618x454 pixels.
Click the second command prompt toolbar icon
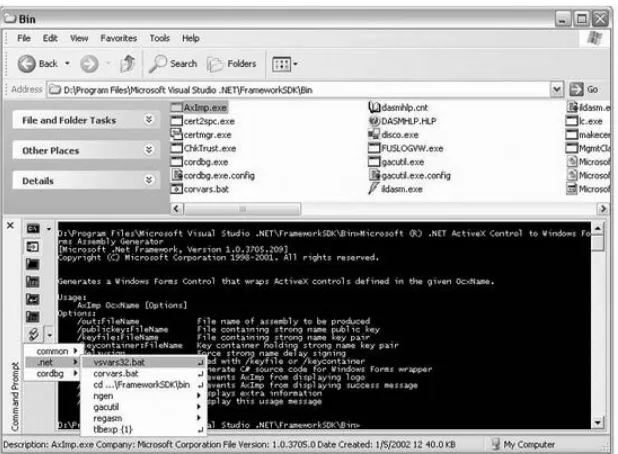(33, 247)
